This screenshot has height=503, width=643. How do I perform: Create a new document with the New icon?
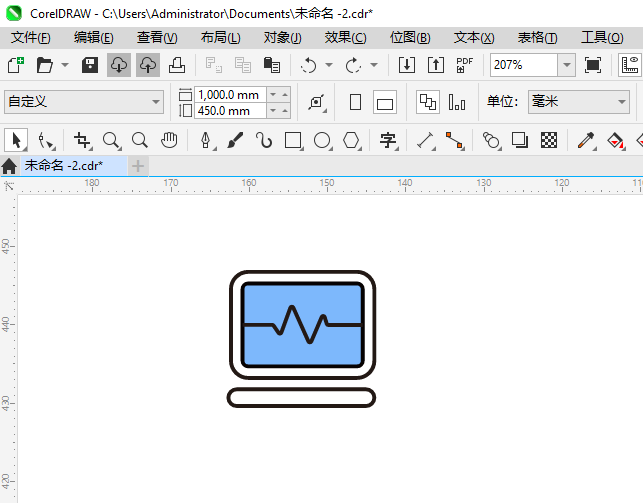point(16,65)
